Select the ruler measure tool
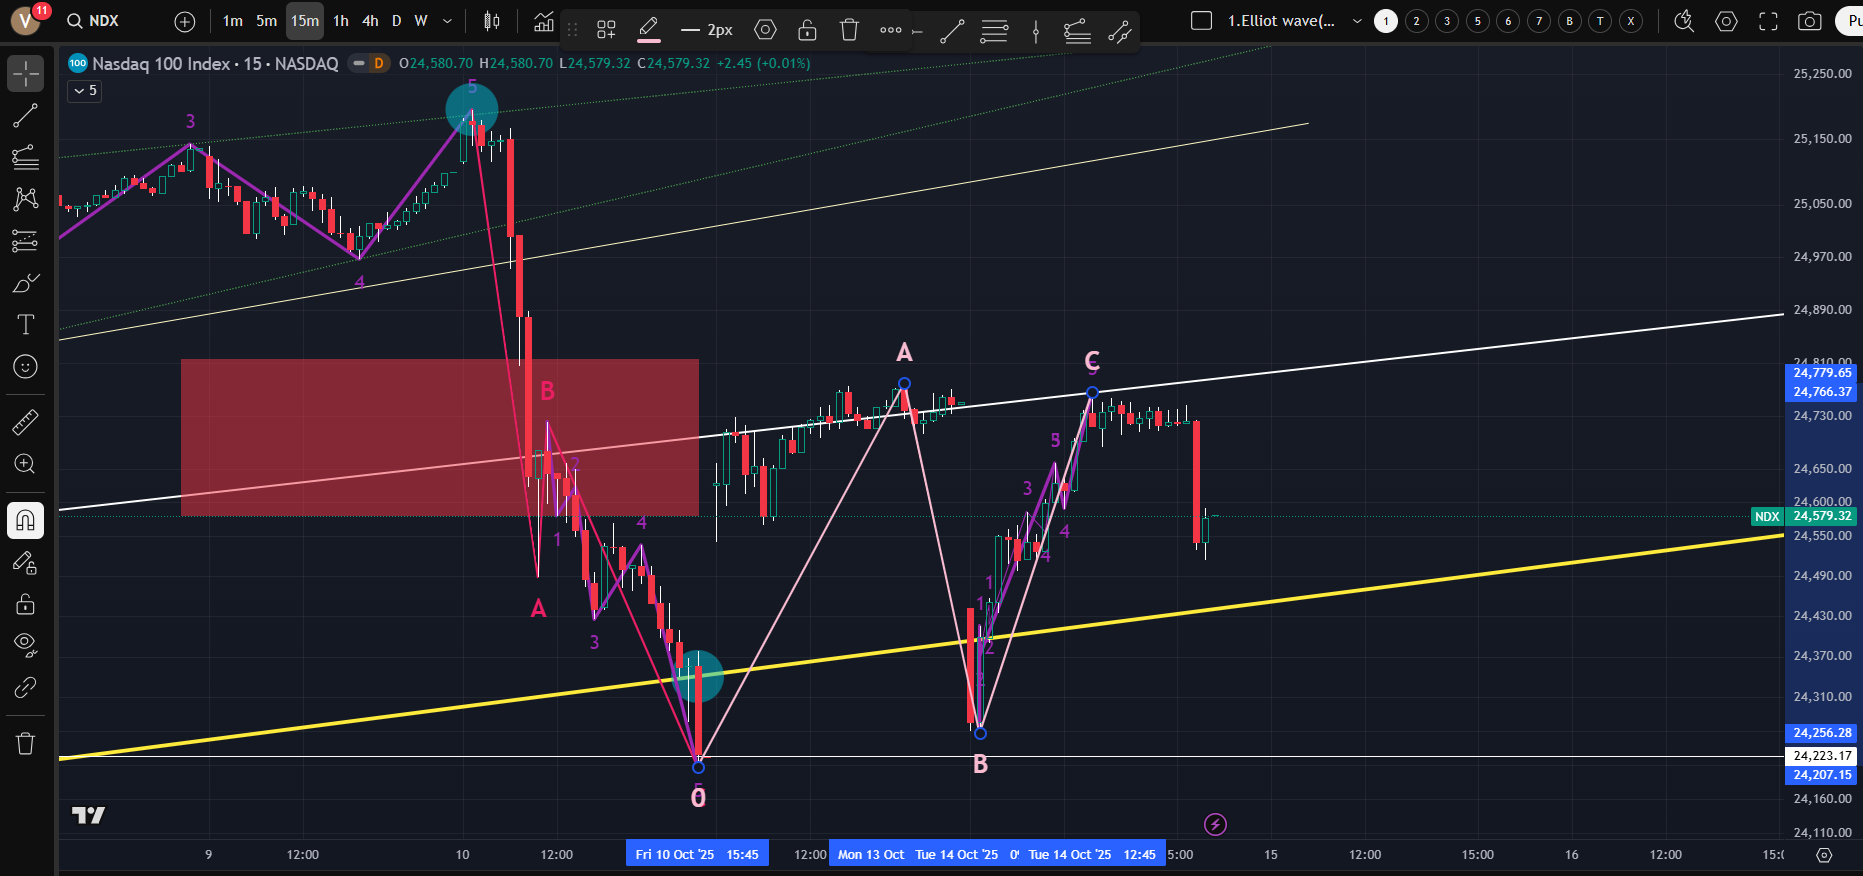Screen dimensions: 1863x876 tap(26, 422)
